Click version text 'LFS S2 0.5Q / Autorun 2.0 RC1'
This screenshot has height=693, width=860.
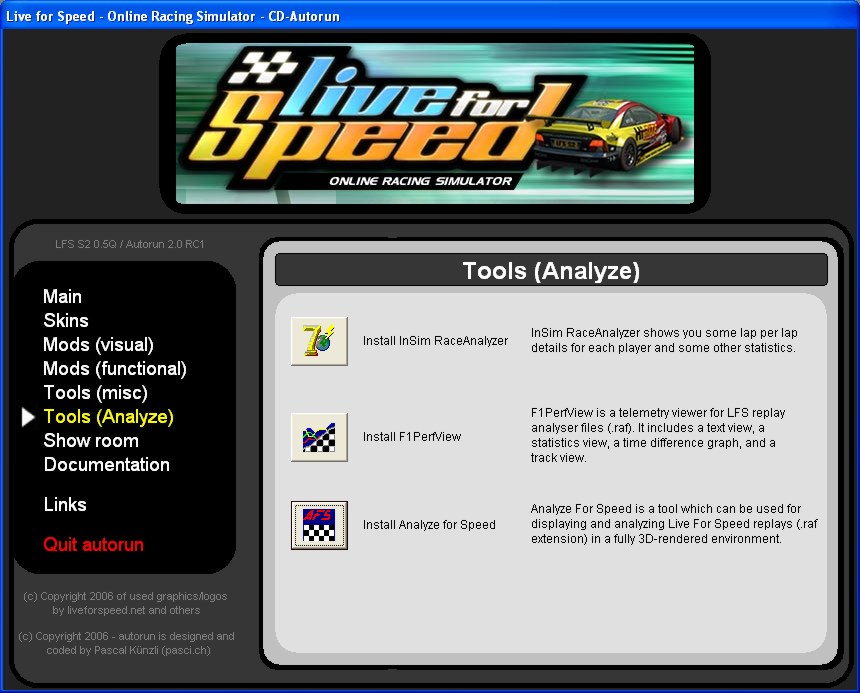(x=129, y=245)
